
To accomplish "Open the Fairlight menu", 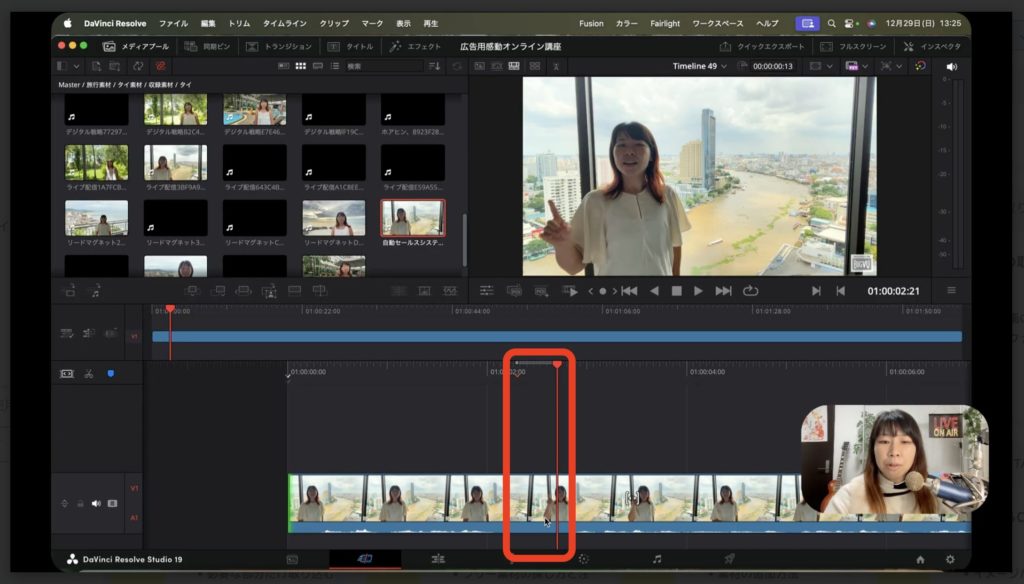I will tap(664, 23).
